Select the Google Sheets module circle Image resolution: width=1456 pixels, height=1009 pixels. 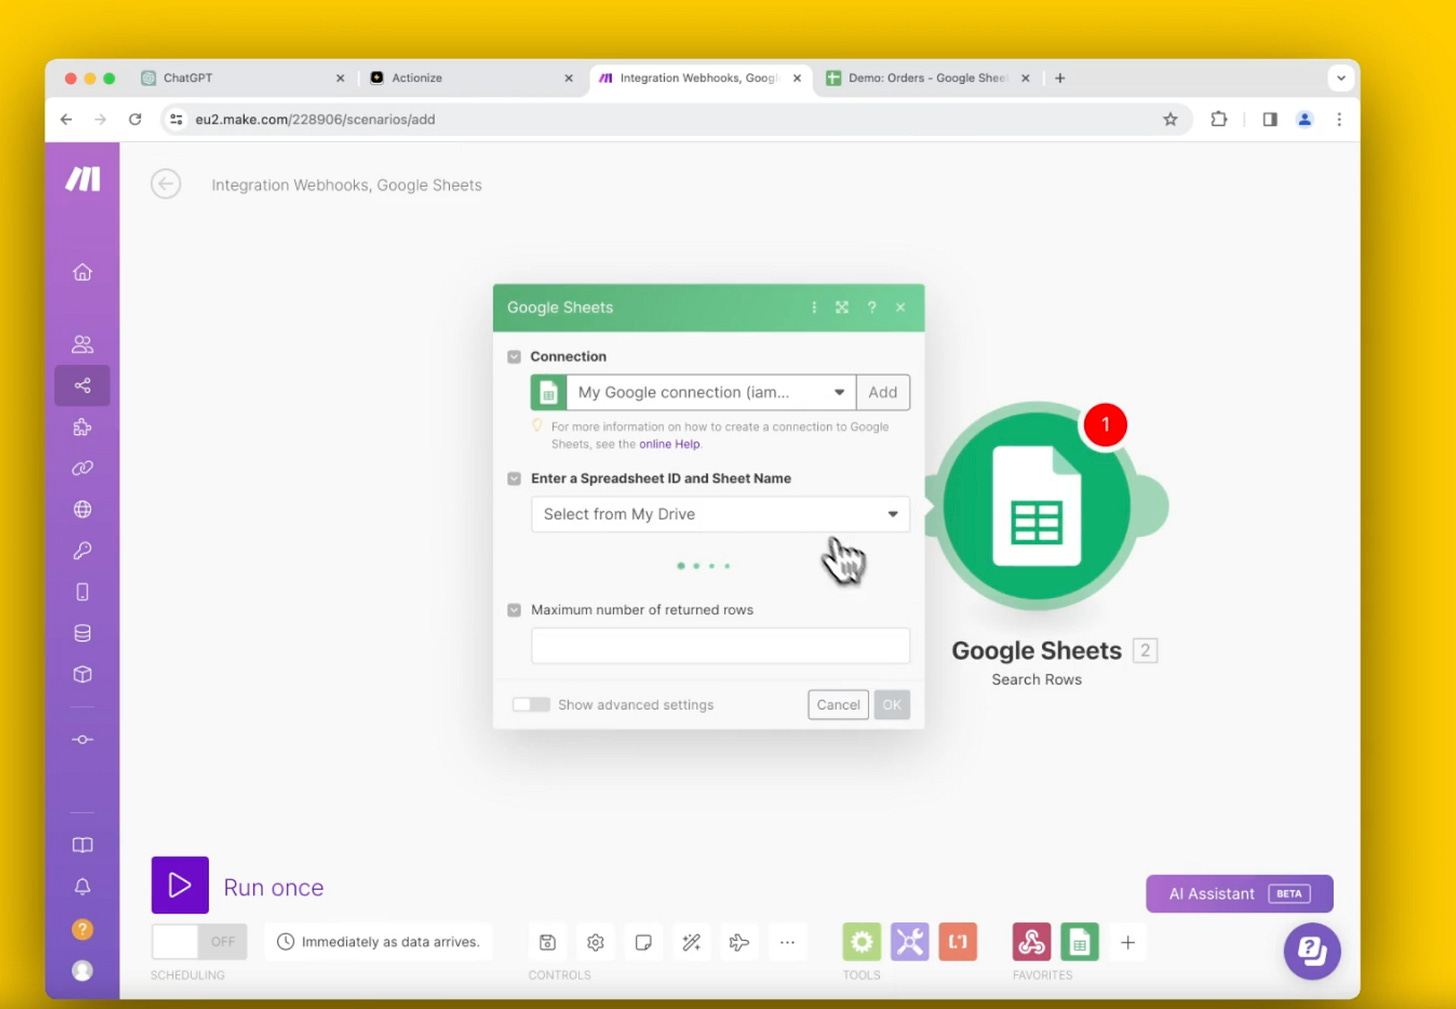1037,506
